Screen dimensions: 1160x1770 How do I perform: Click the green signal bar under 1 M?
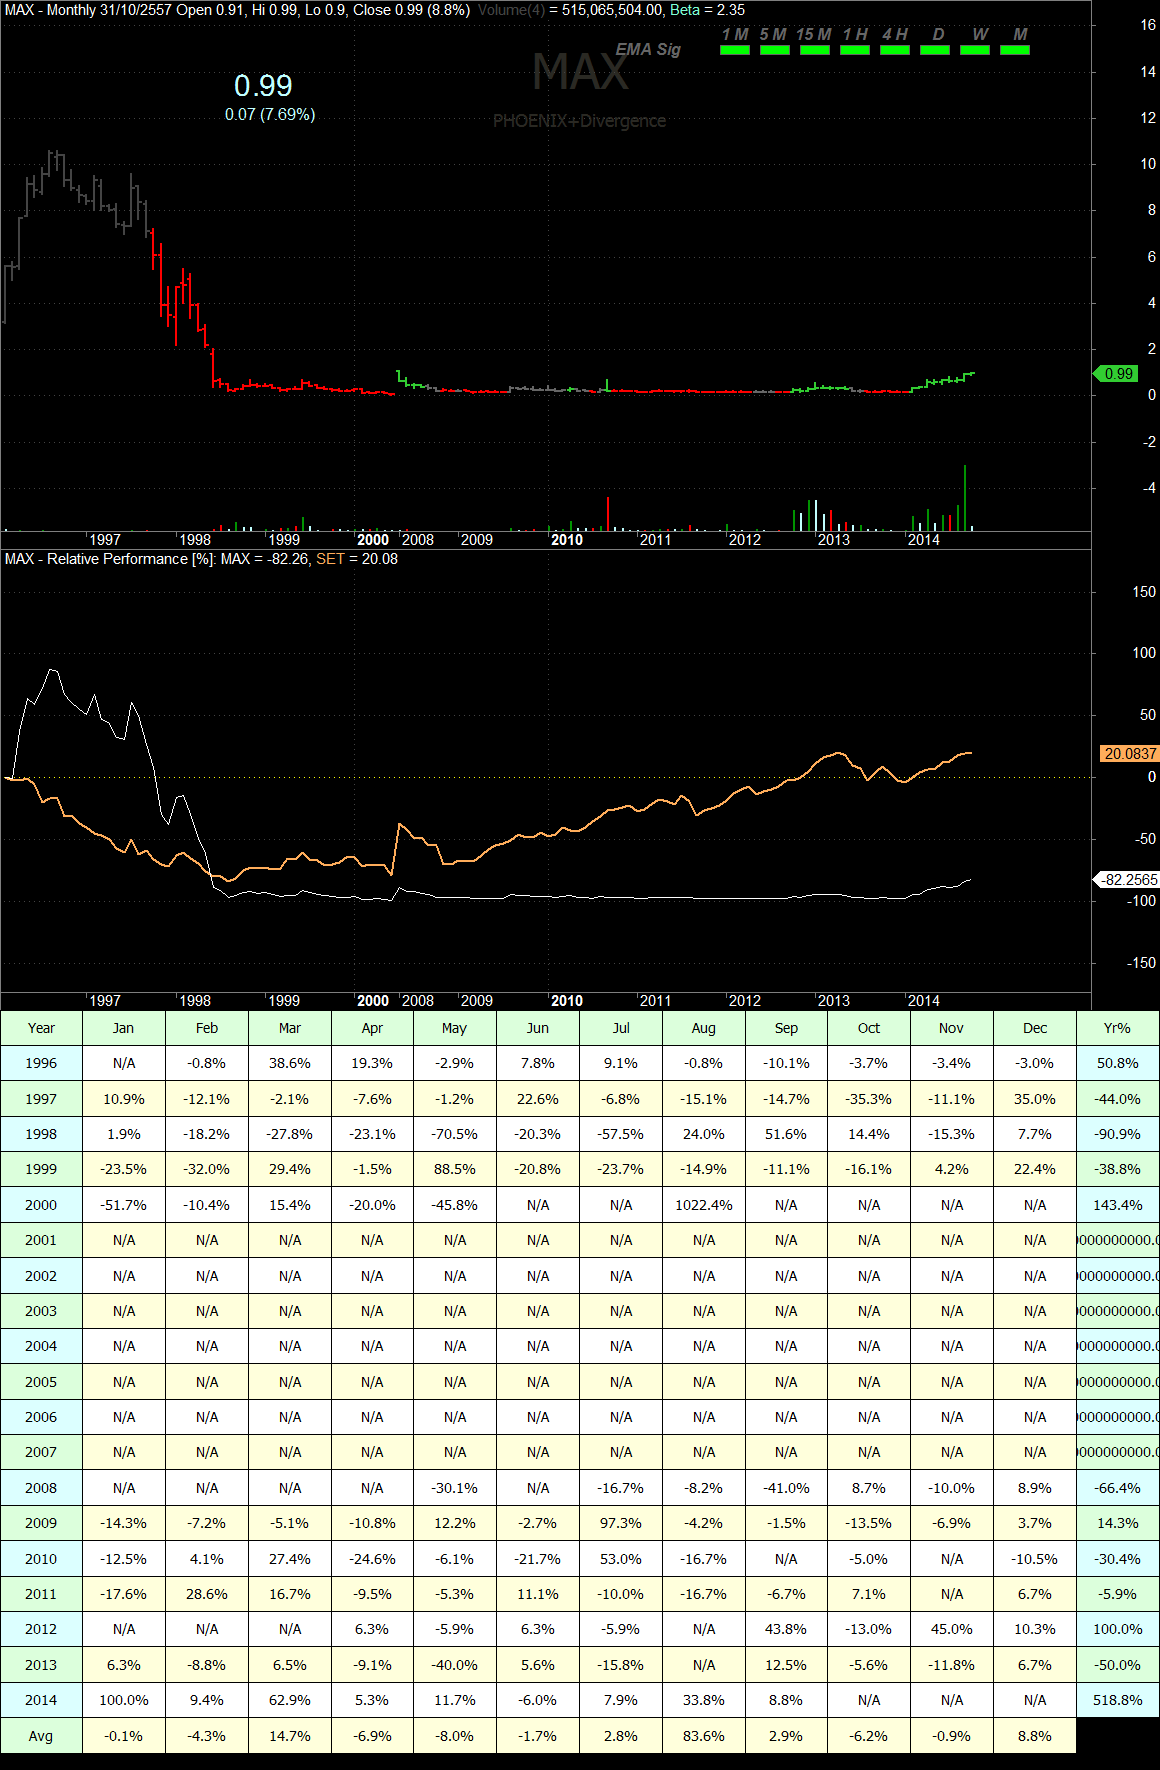pyautogui.click(x=735, y=50)
